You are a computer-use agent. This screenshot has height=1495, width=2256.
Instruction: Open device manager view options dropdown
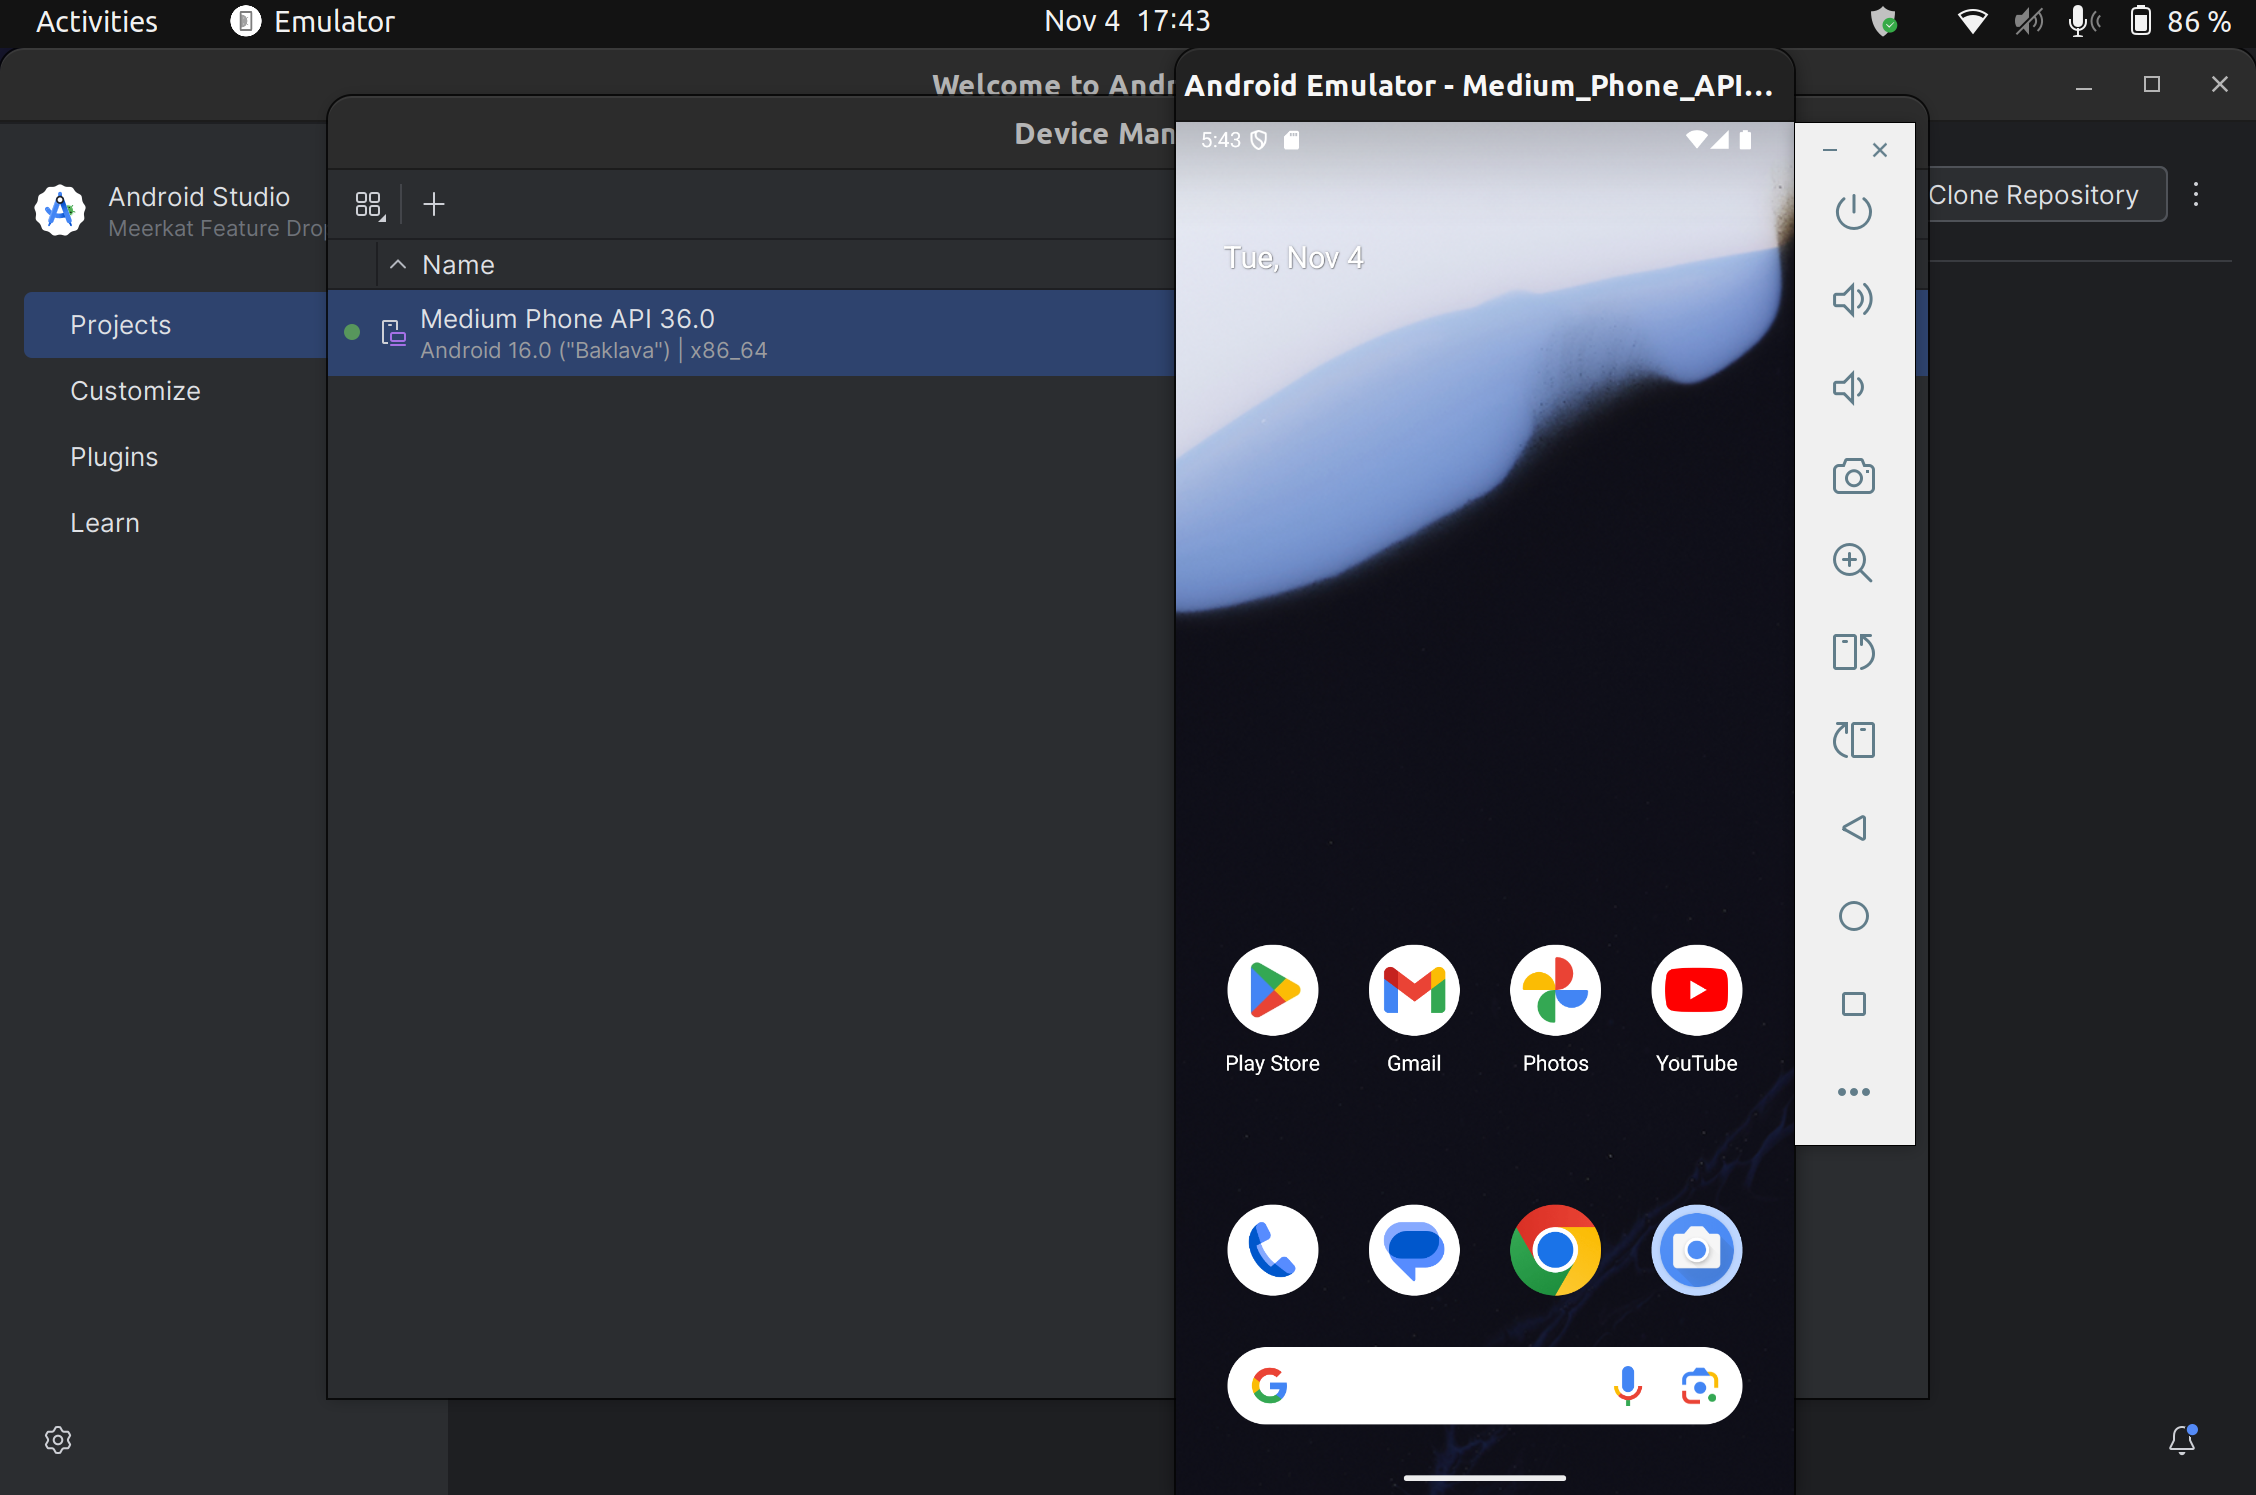369,205
